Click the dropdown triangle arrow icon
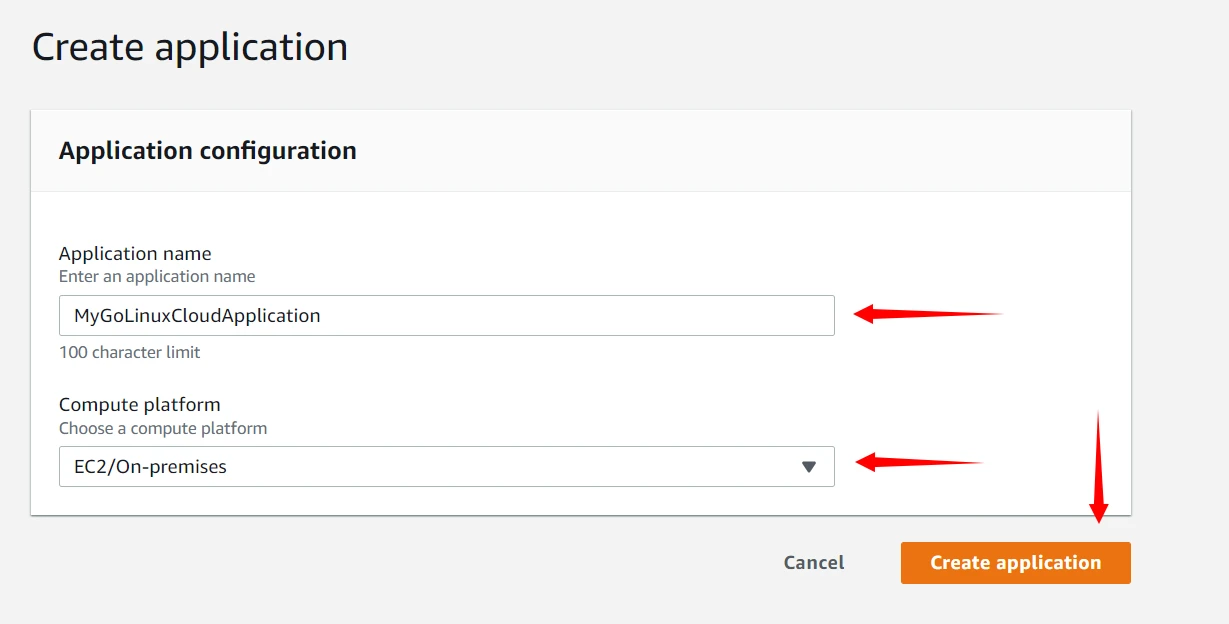Image resolution: width=1229 pixels, height=624 pixels. pyautogui.click(x=809, y=467)
